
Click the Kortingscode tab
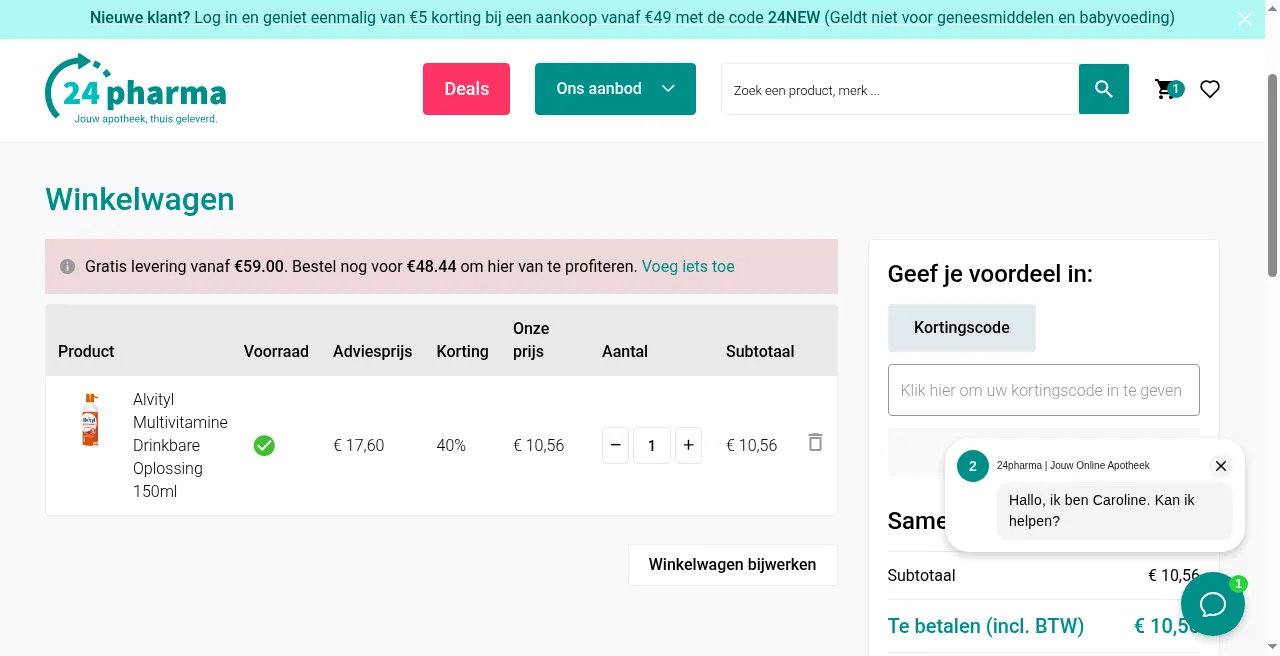pos(962,328)
